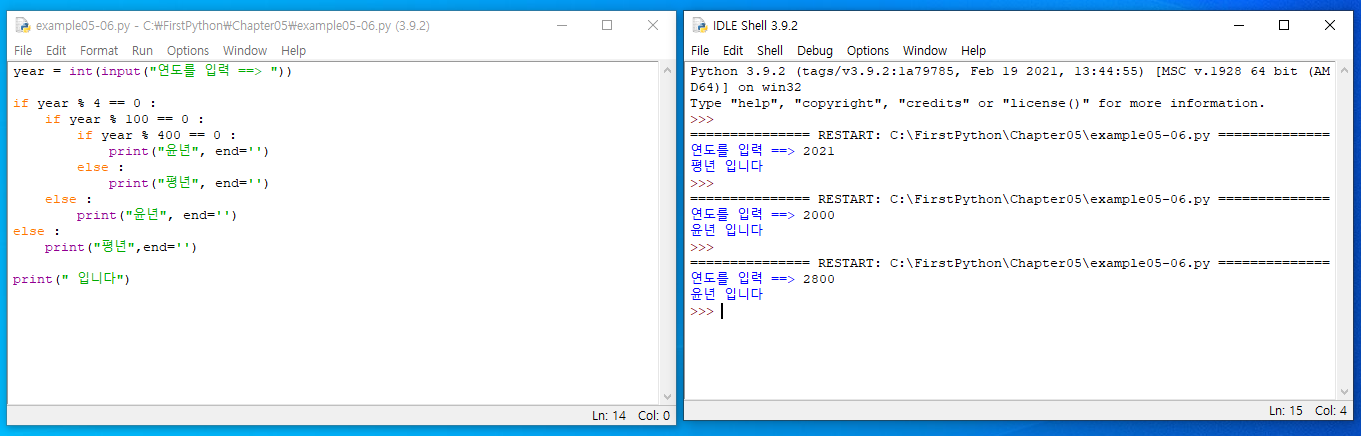Click line 'year = int(input(' in editor
The image size is (1361, 436).
coord(152,71)
